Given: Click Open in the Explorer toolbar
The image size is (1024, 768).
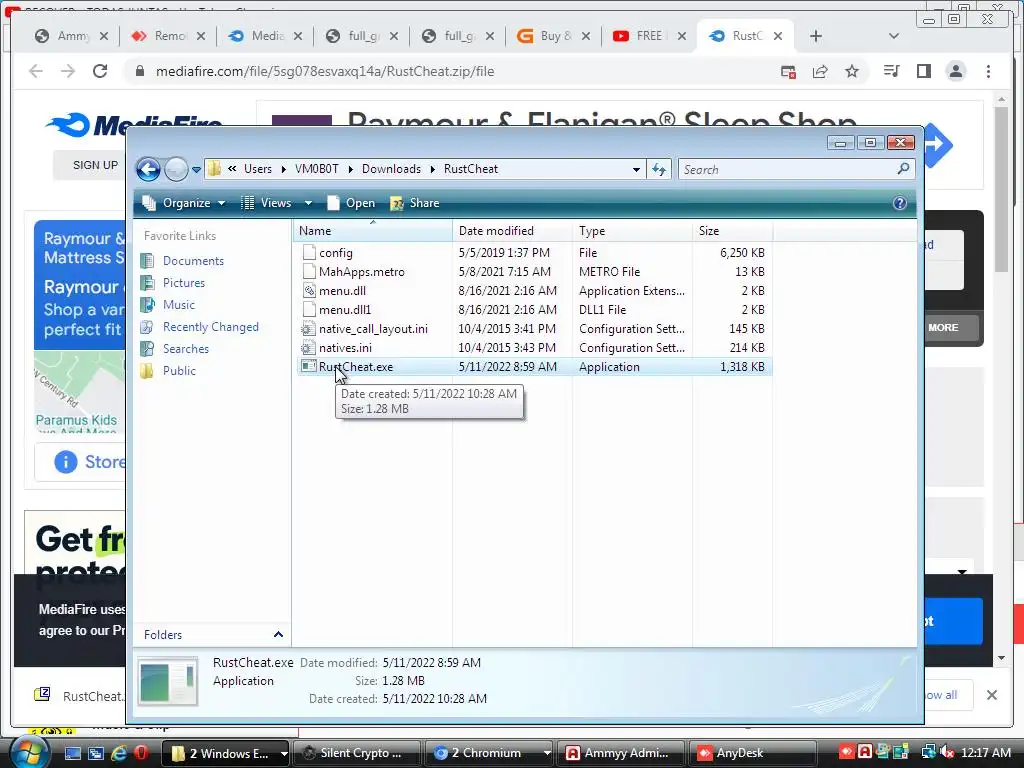Looking at the screenshot, I should pos(351,203).
